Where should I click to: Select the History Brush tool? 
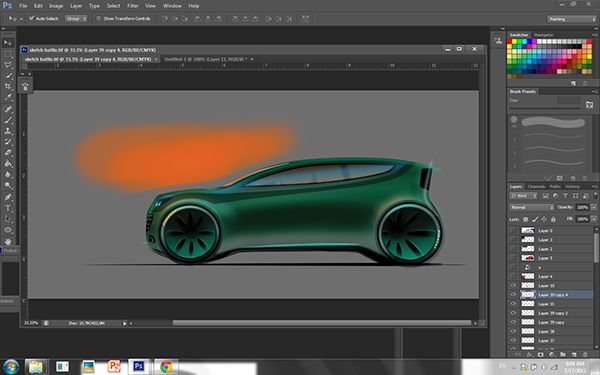click(8, 142)
